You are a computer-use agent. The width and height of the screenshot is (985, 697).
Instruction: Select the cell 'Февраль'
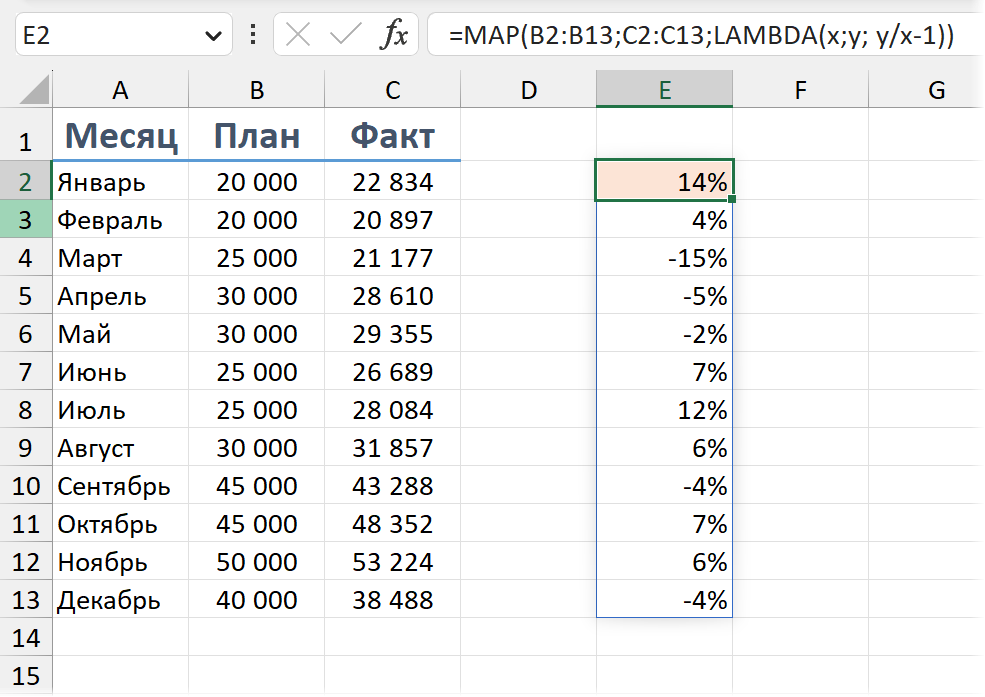click(121, 220)
